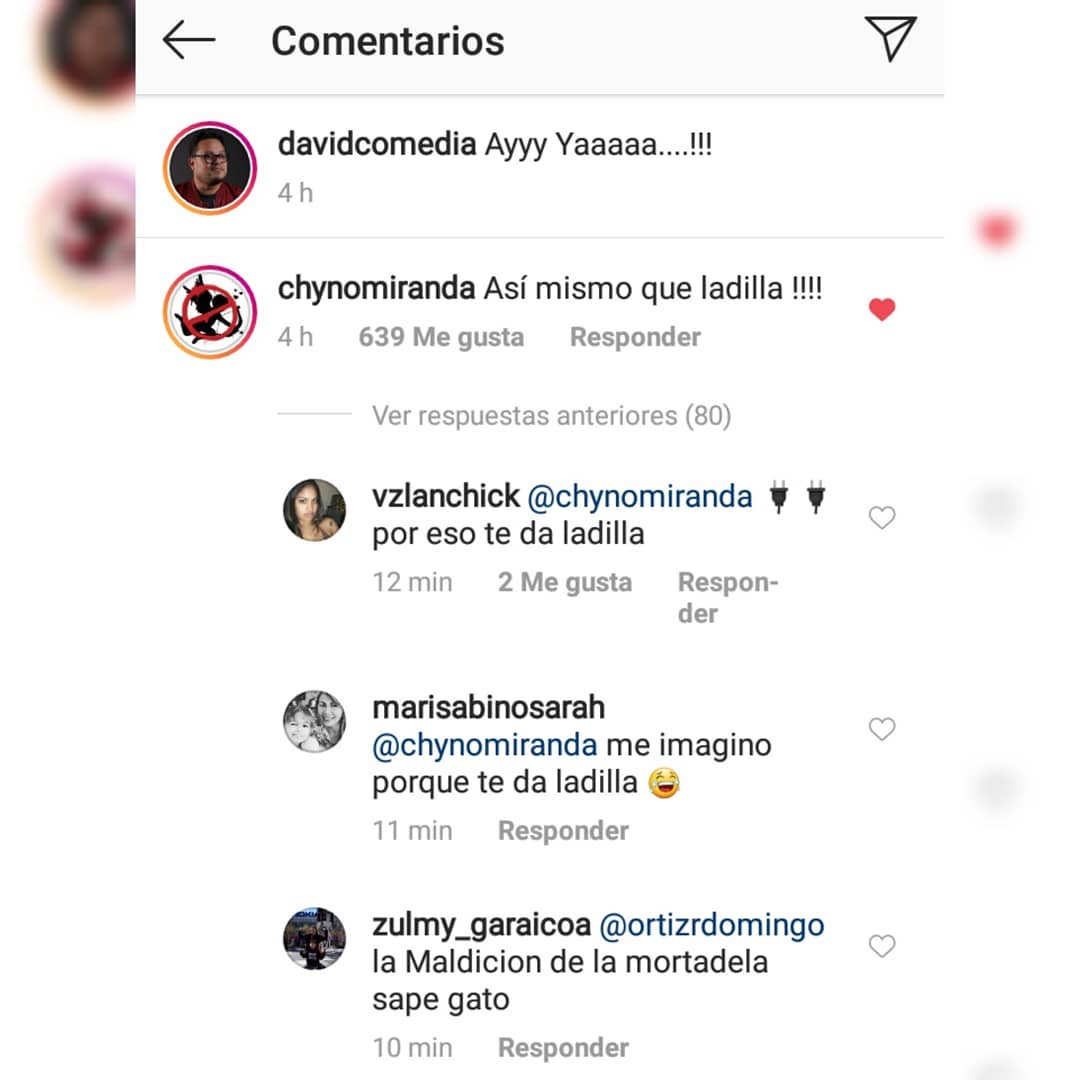
Task: Unlike chynomiranda's comment with red heart
Action: tap(882, 309)
